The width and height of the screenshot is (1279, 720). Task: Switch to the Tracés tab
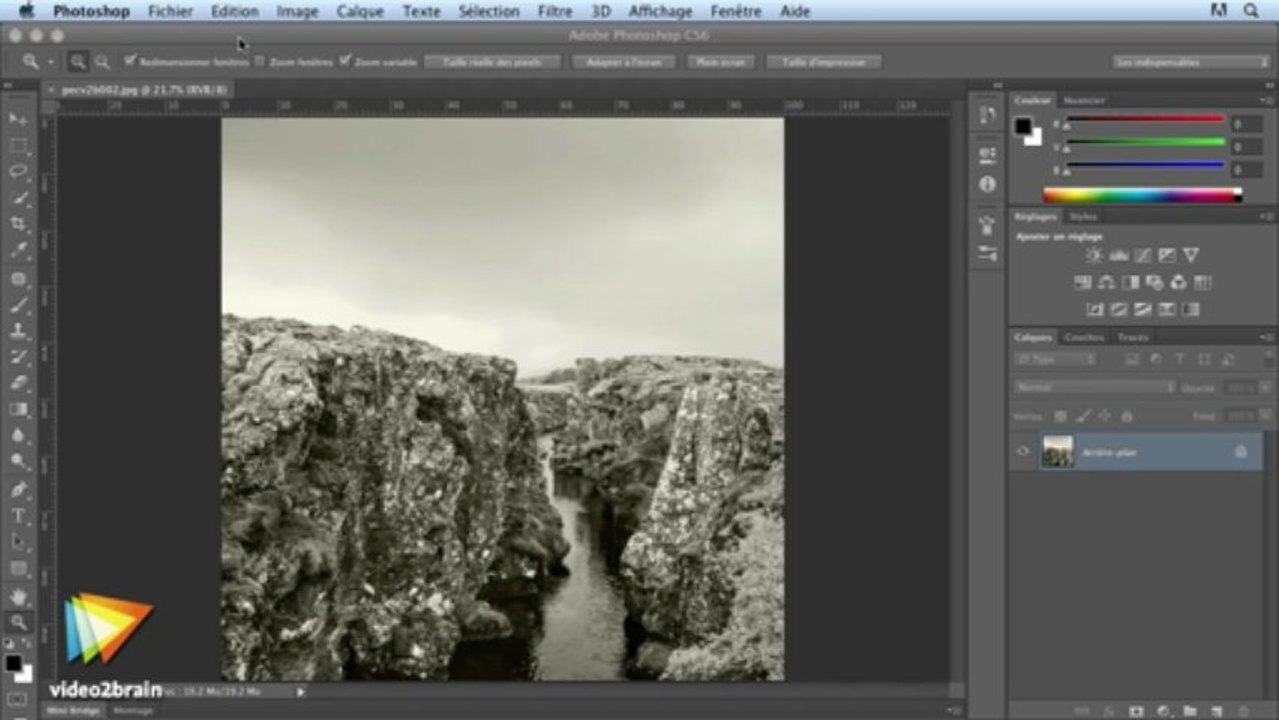1133,338
